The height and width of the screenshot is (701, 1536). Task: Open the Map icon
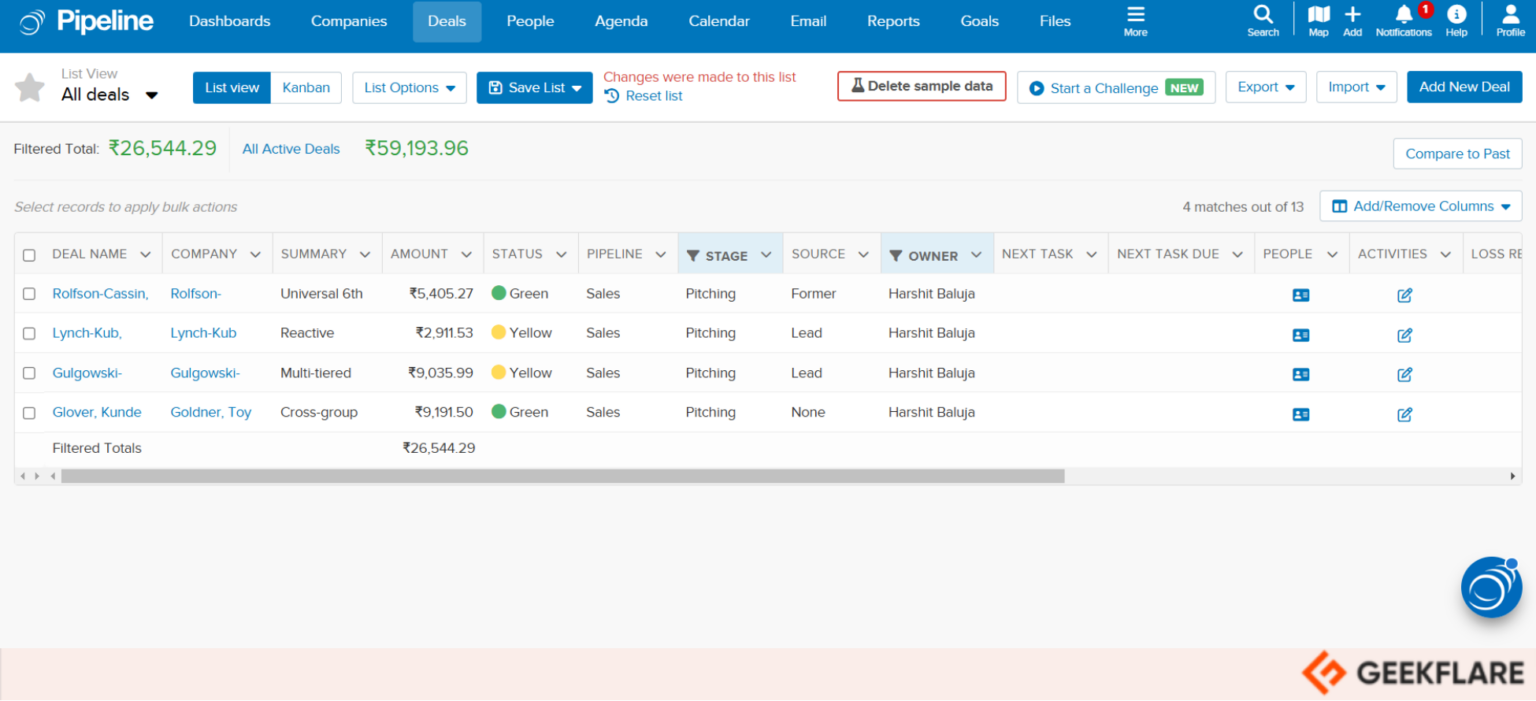click(x=1319, y=21)
